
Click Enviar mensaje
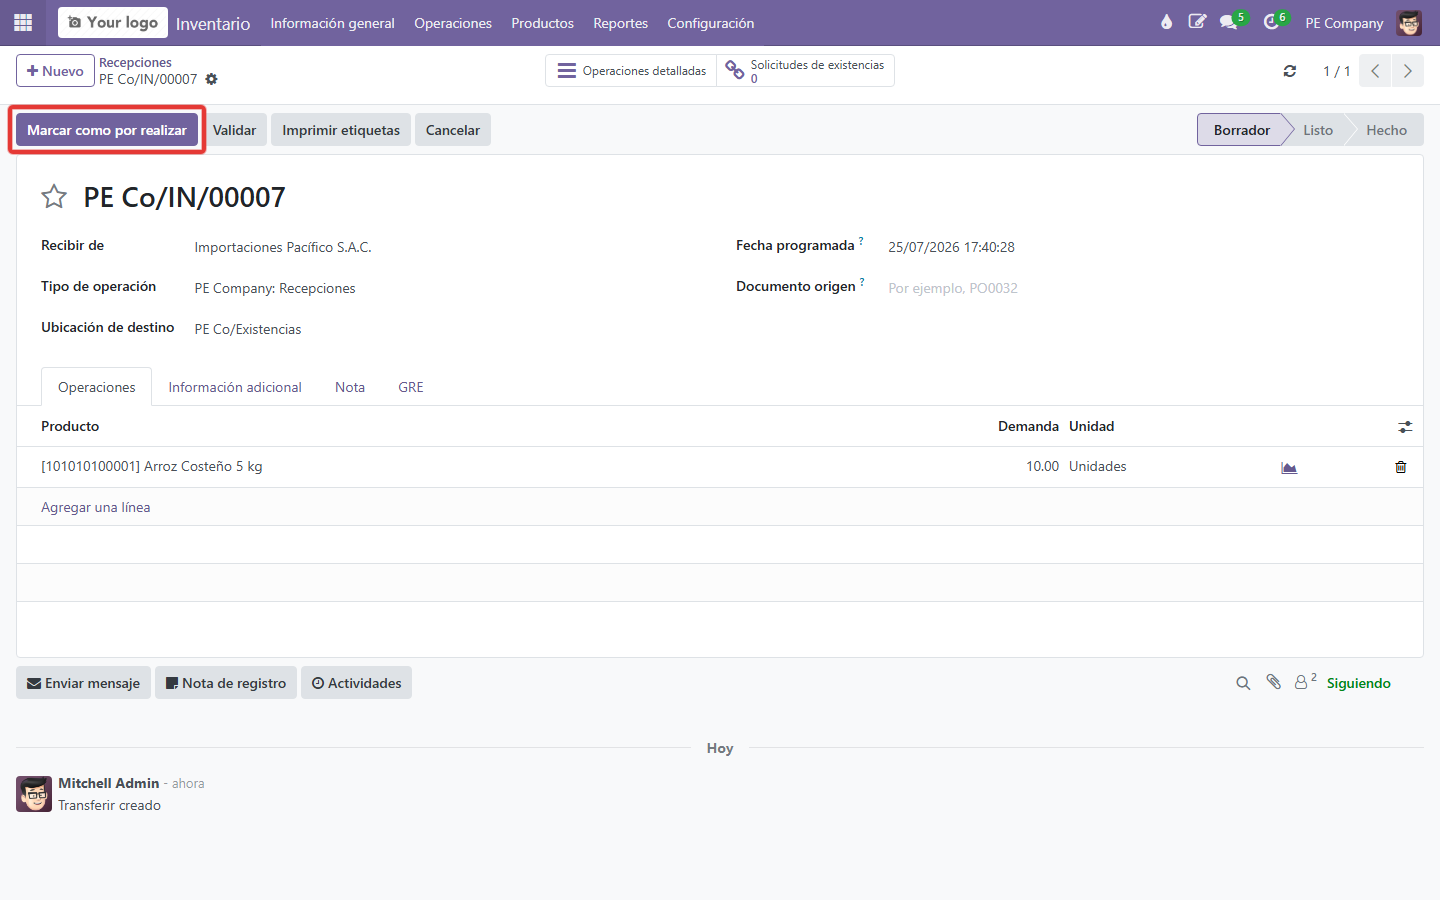tap(83, 683)
